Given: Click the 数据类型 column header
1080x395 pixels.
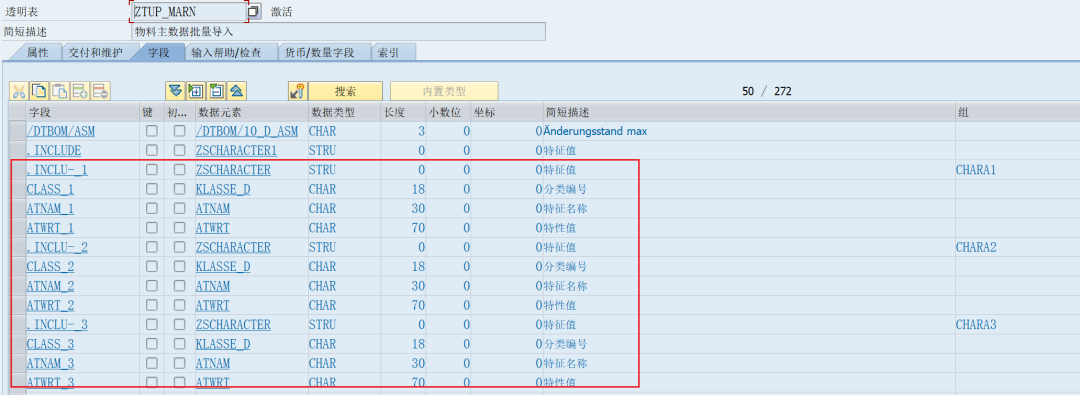Looking at the screenshot, I should (343, 112).
